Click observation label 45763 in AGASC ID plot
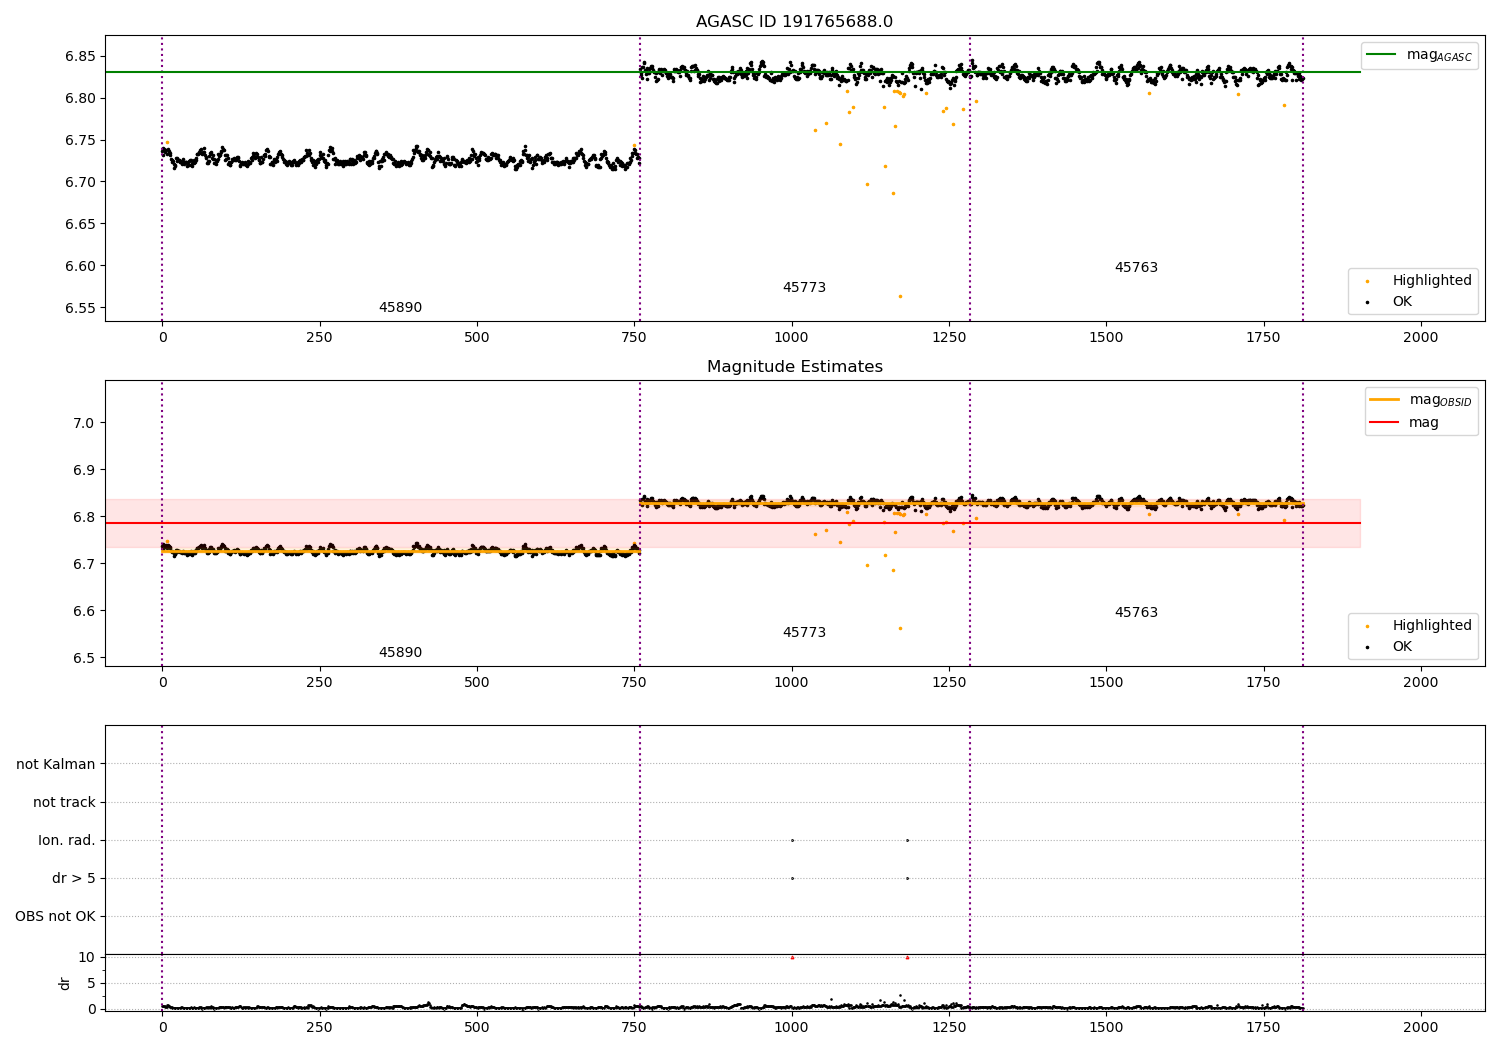The height and width of the screenshot is (1050, 1500). (x=1136, y=268)
